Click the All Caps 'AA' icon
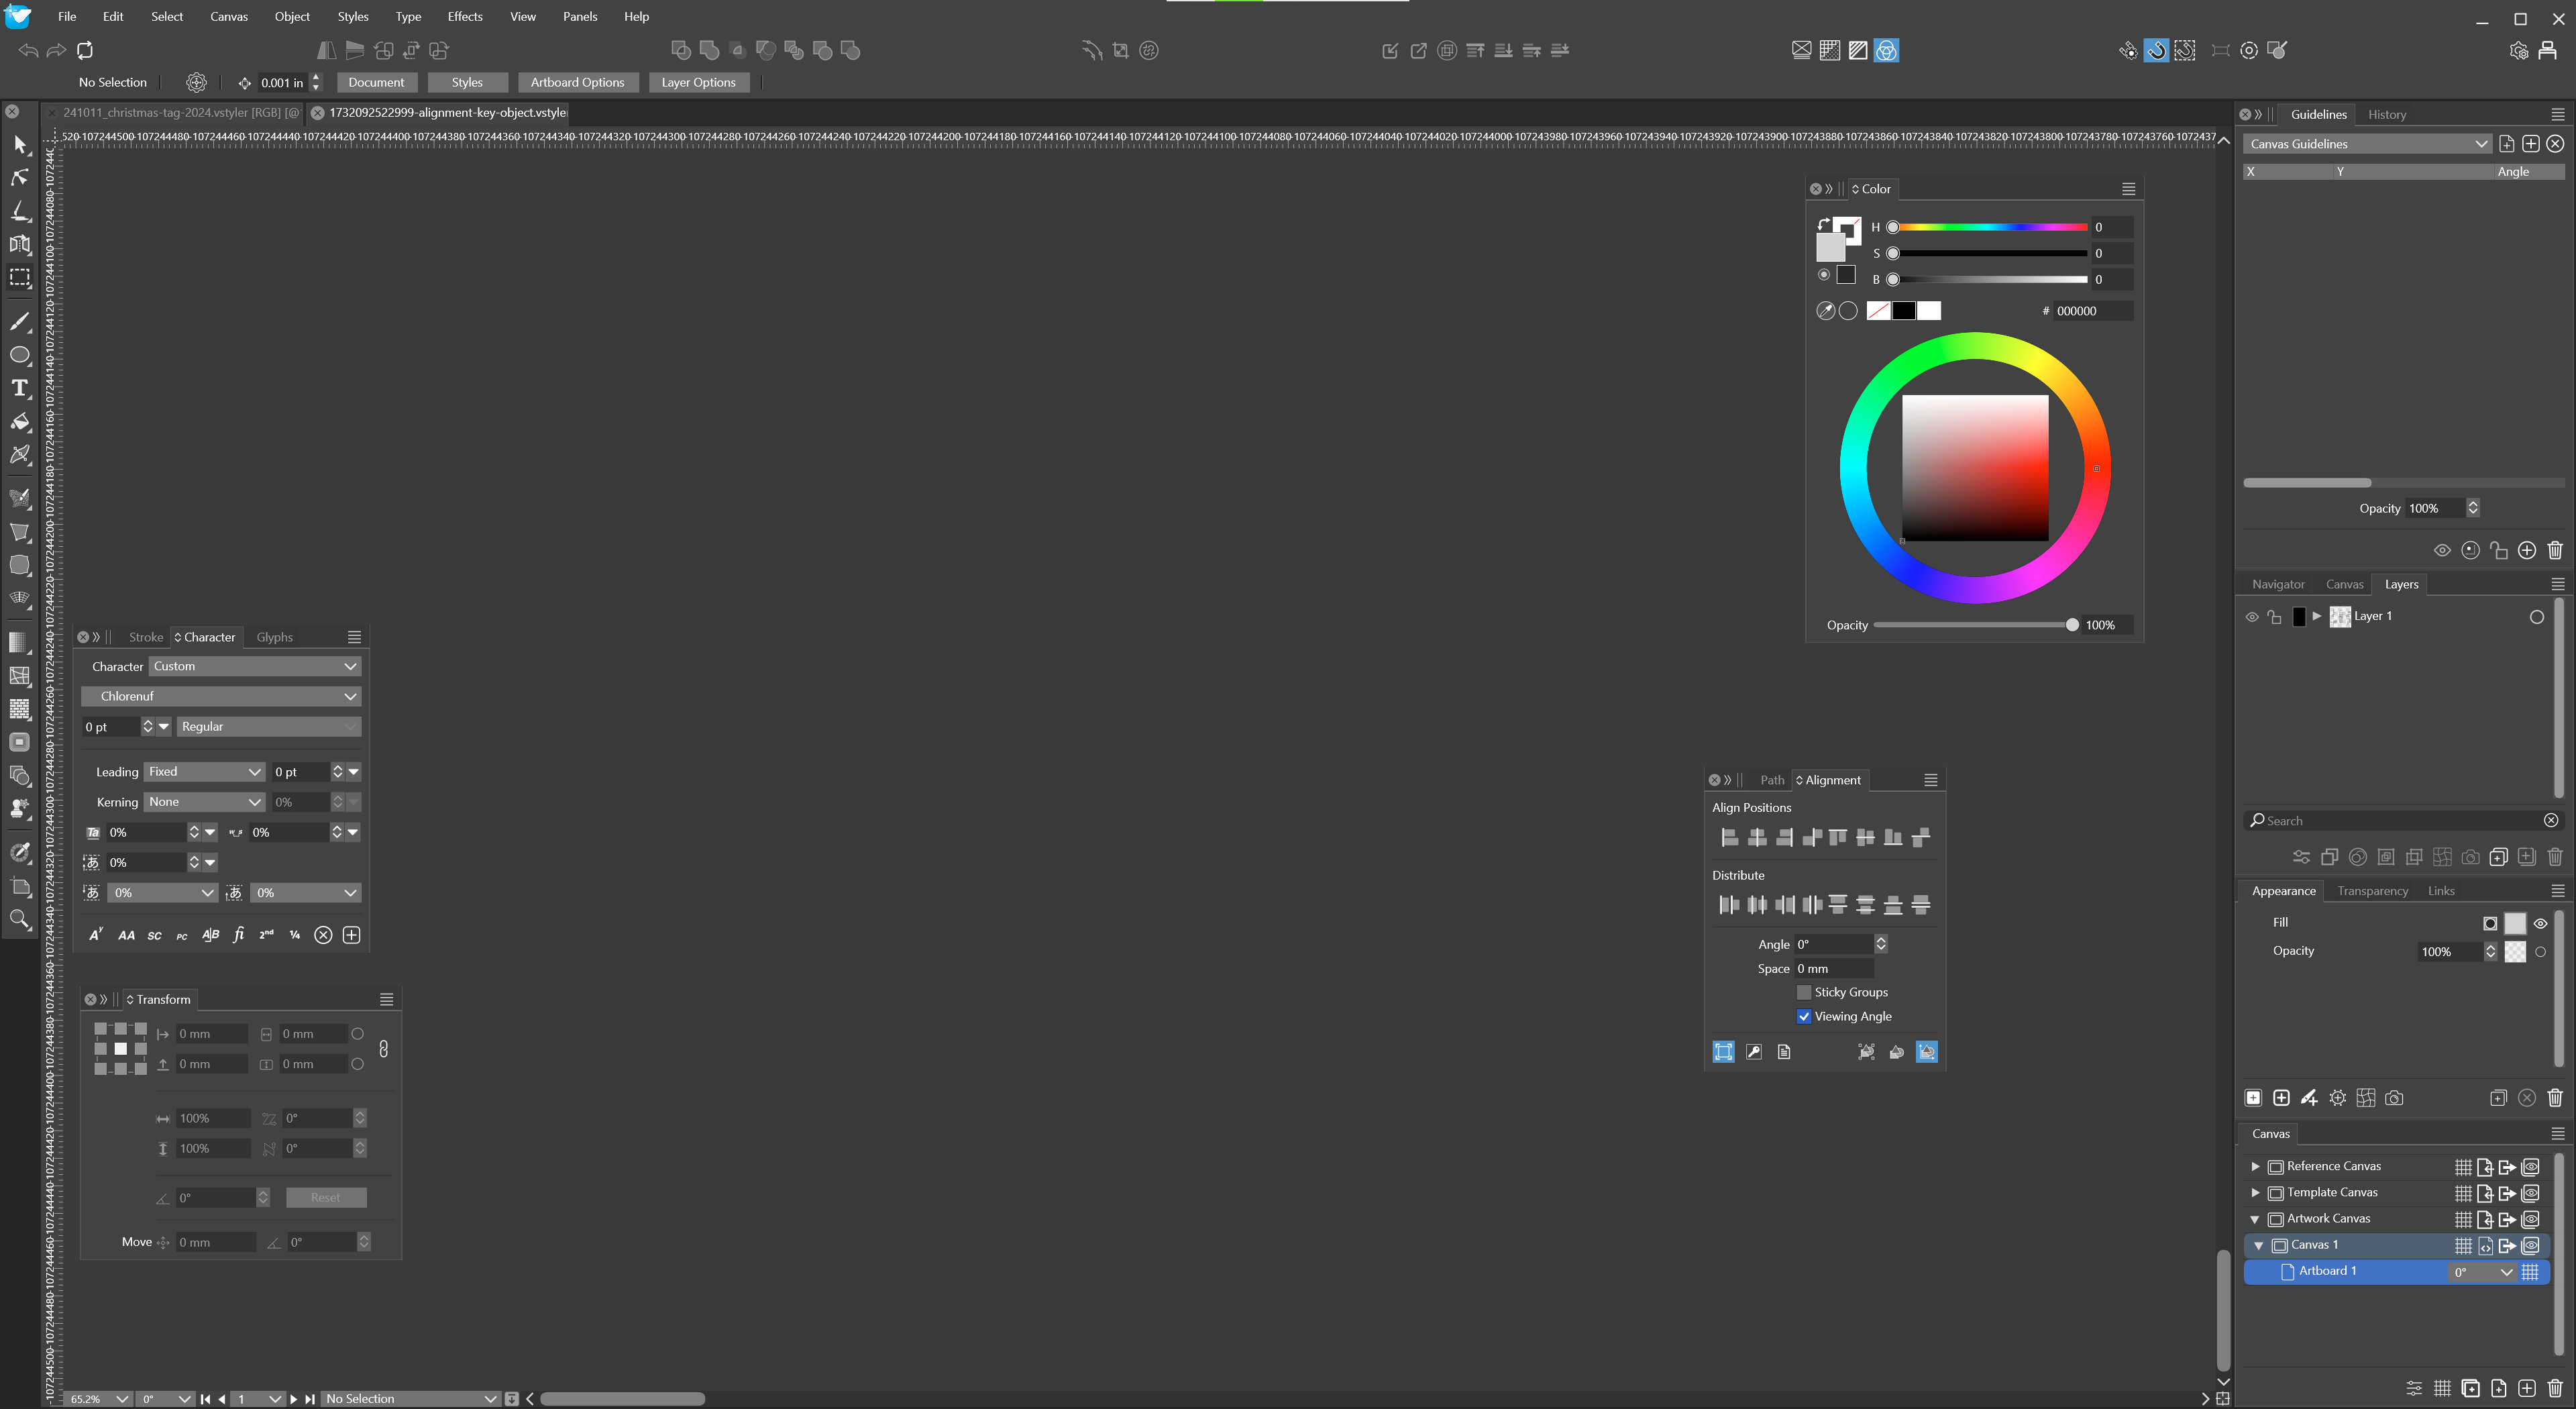This screenshot has width=2576, height=1409. [126, 935]
